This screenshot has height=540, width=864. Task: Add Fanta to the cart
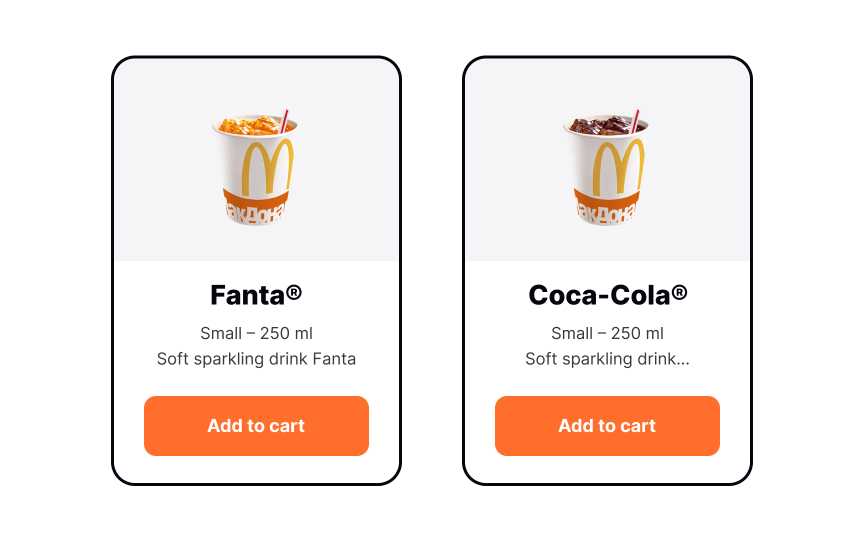click(x=256, y=425)
